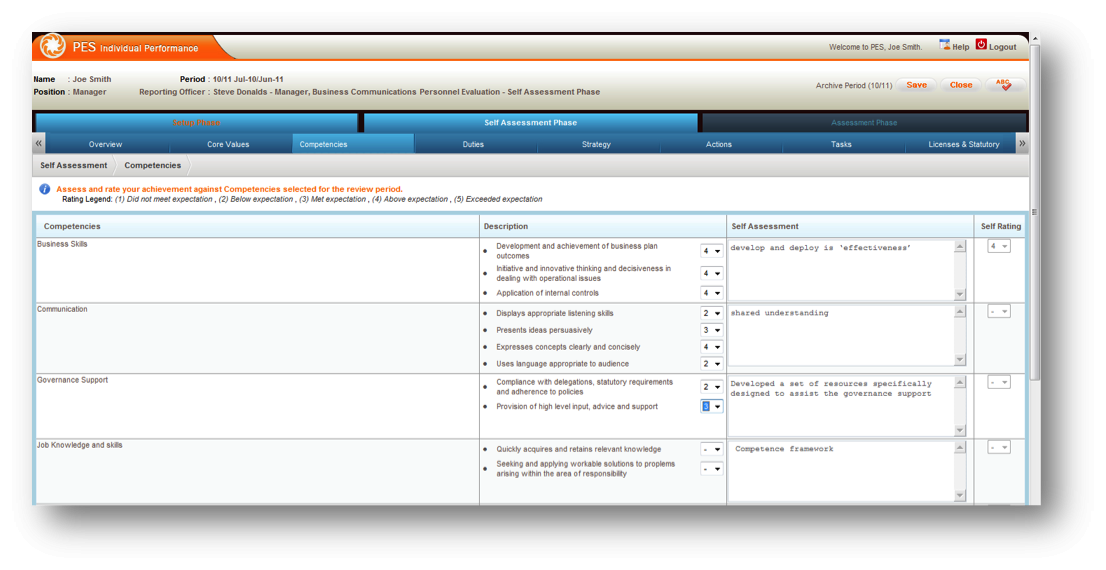Open rating dropdown for expresses concepts clearly
Screen dimensions: 1106x570
click(711, 347)
